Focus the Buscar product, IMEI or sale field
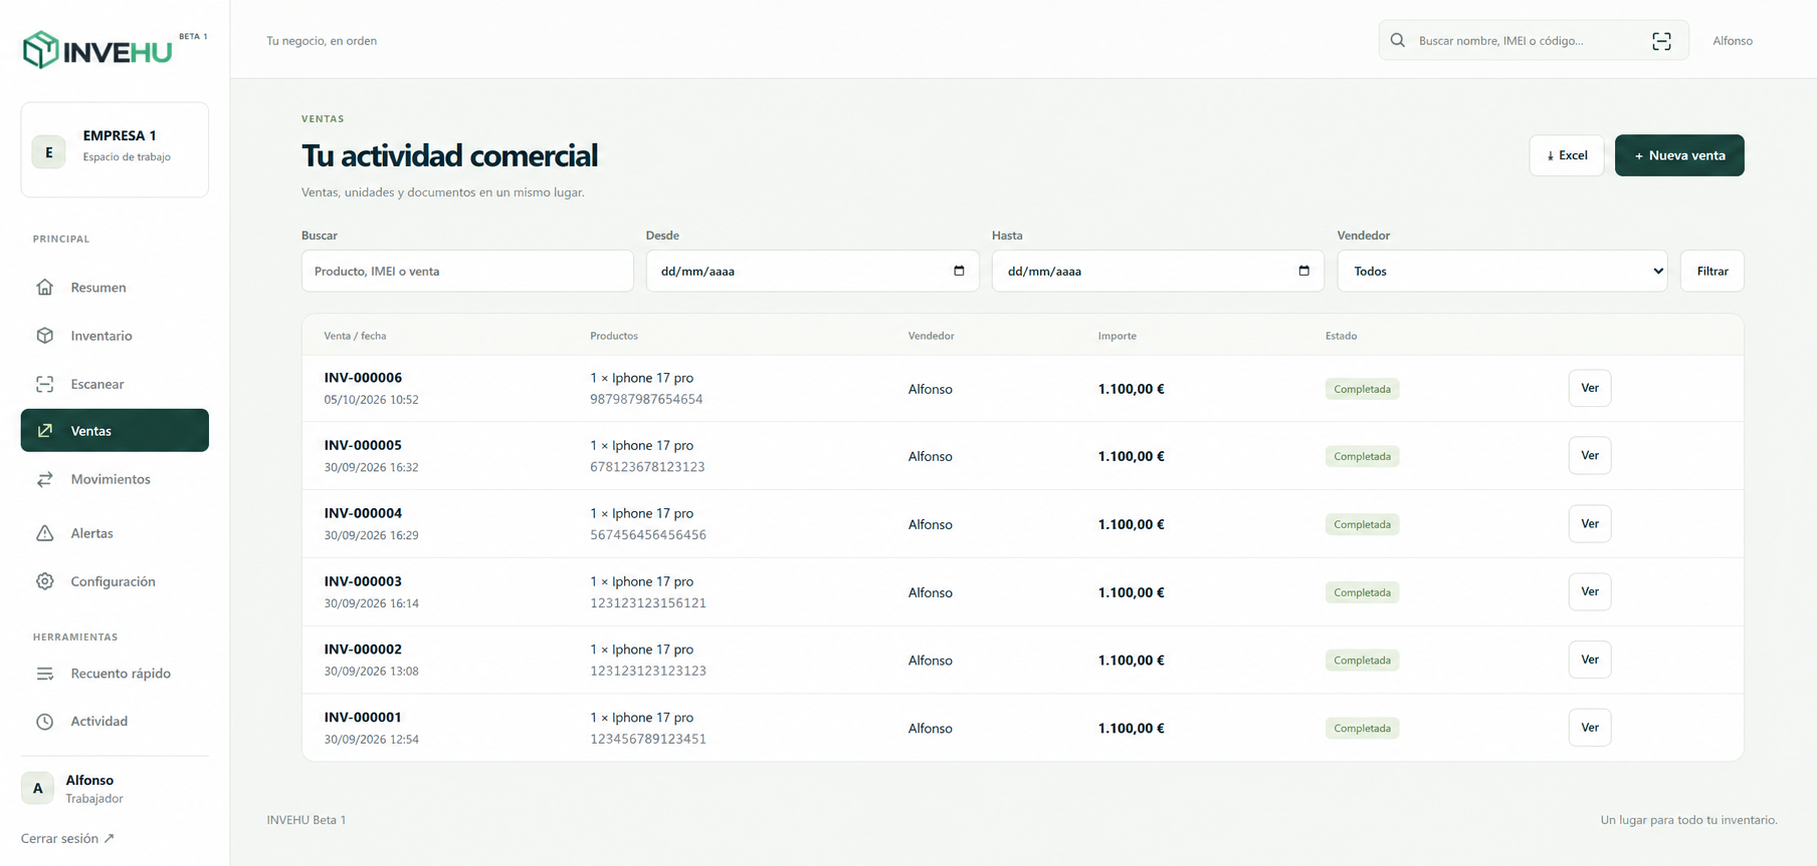Image resolution: width=1817 pixels, height=866 pixels. 467,271
